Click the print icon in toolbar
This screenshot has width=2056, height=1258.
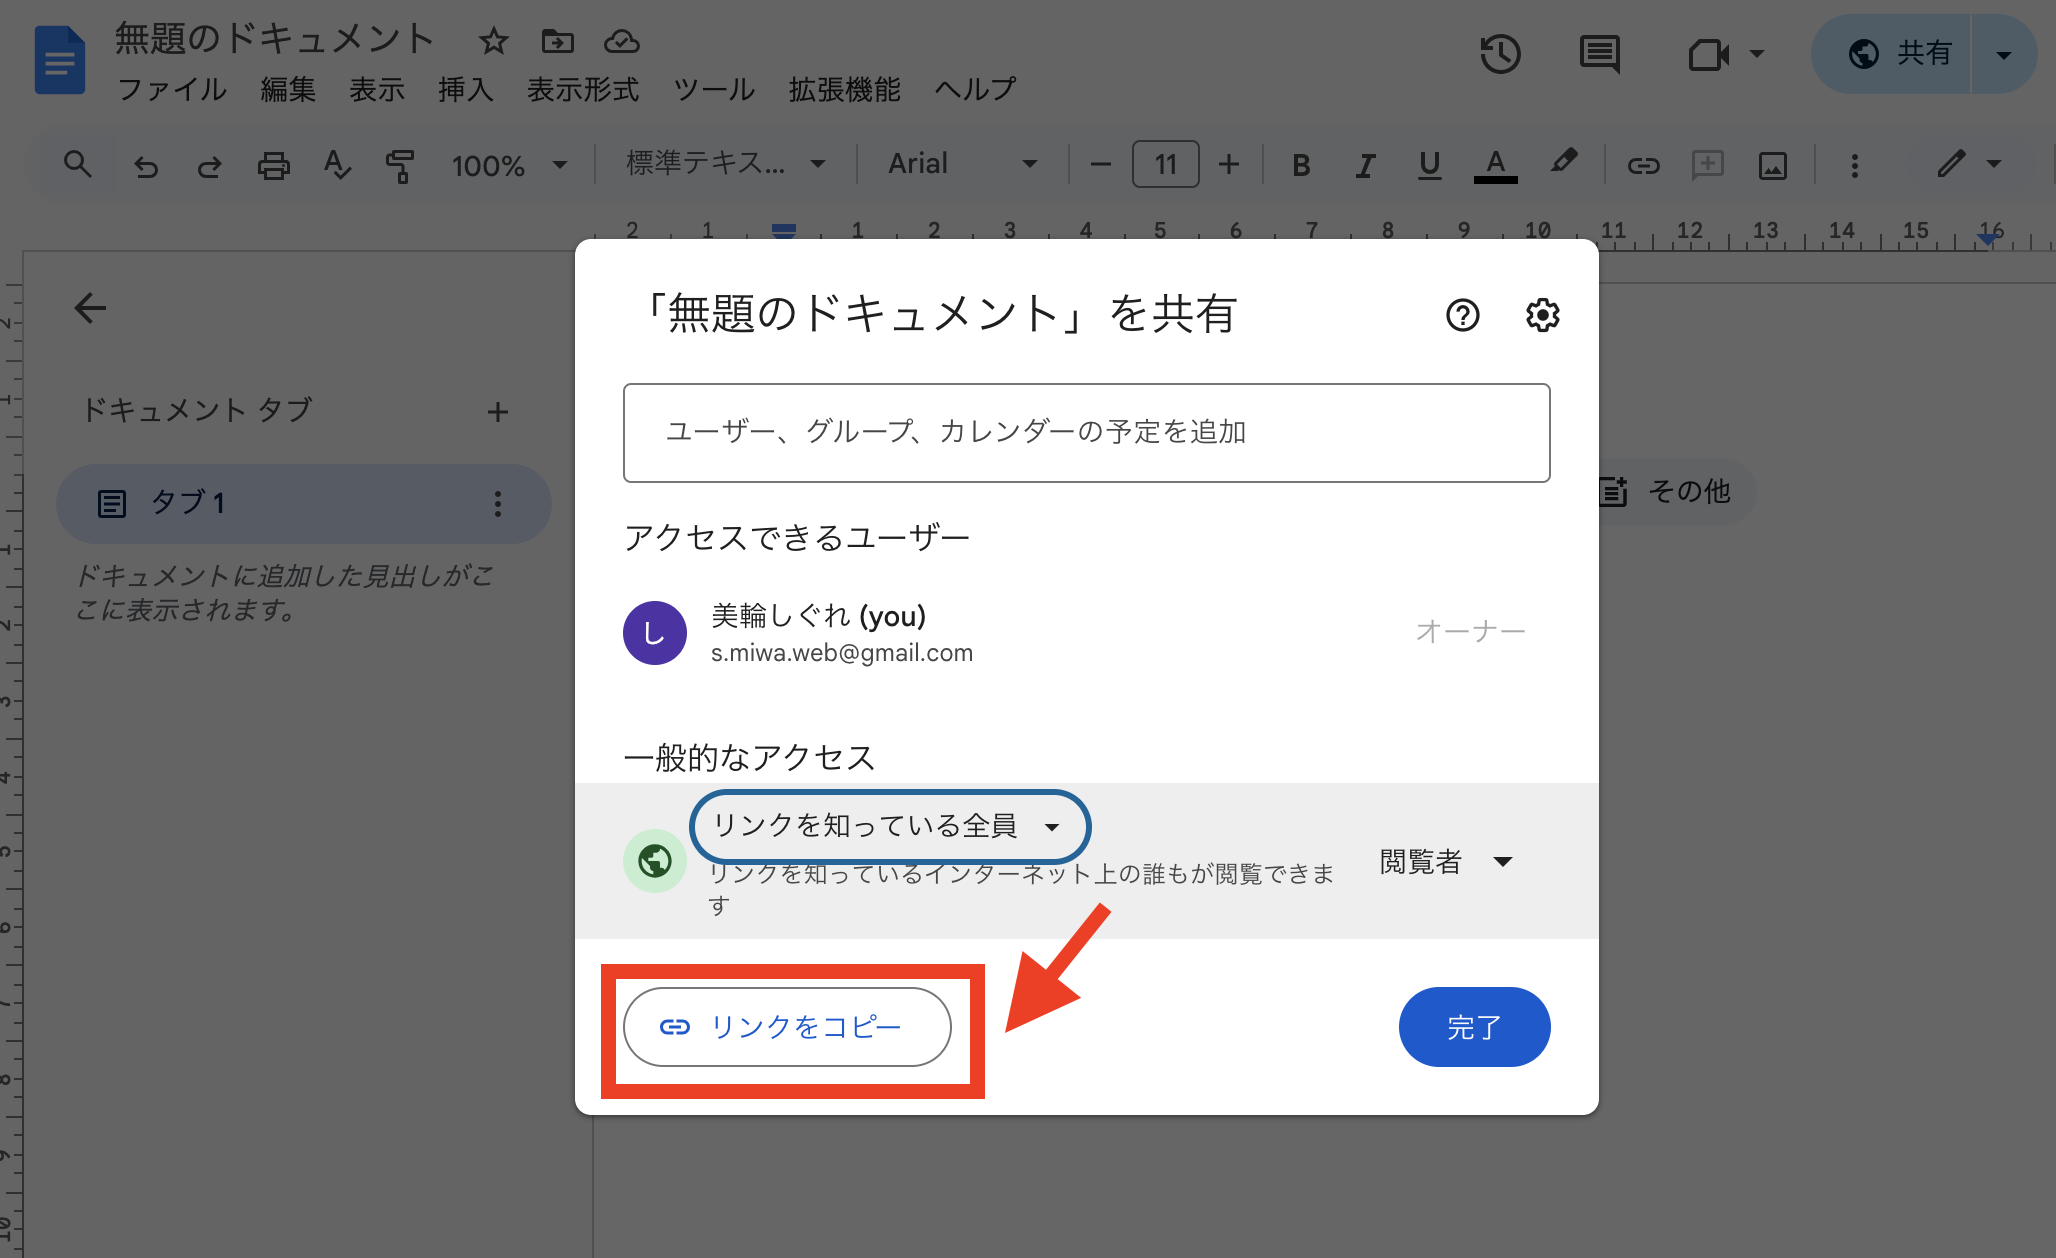point(273,165)
